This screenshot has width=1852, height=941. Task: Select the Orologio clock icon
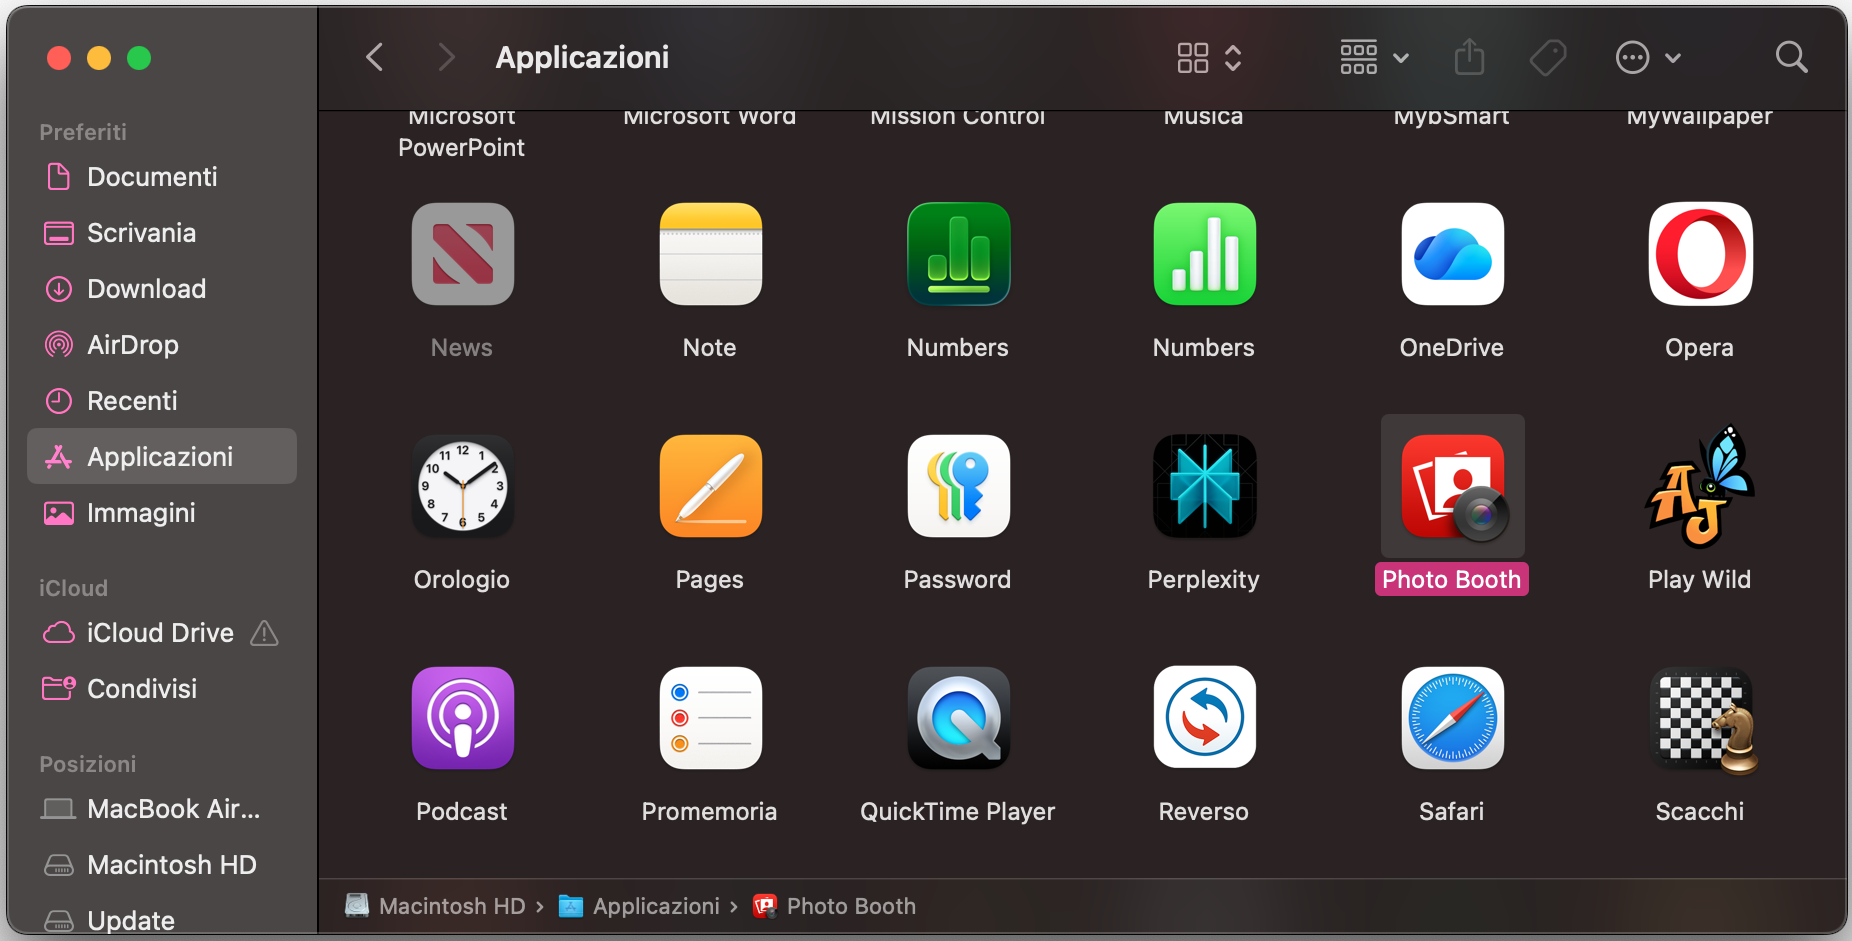(x=462, y=486)
